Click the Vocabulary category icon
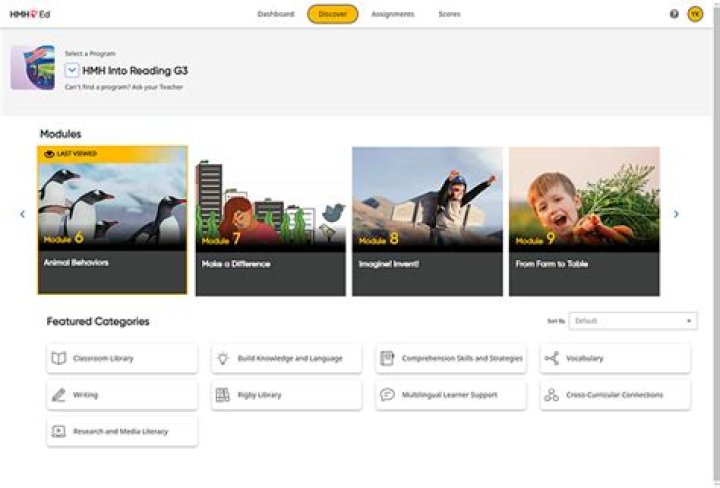The image size is (720, 488). pos(551,358)
